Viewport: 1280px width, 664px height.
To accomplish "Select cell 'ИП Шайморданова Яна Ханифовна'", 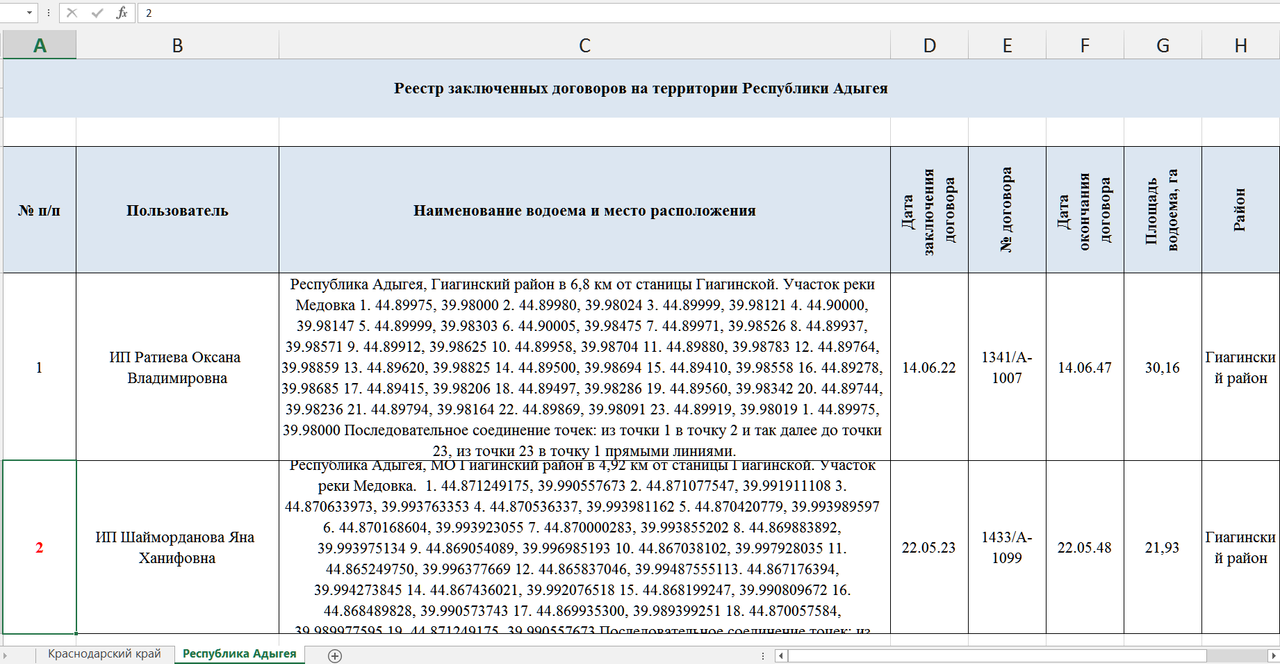I will tap(177, 547).
